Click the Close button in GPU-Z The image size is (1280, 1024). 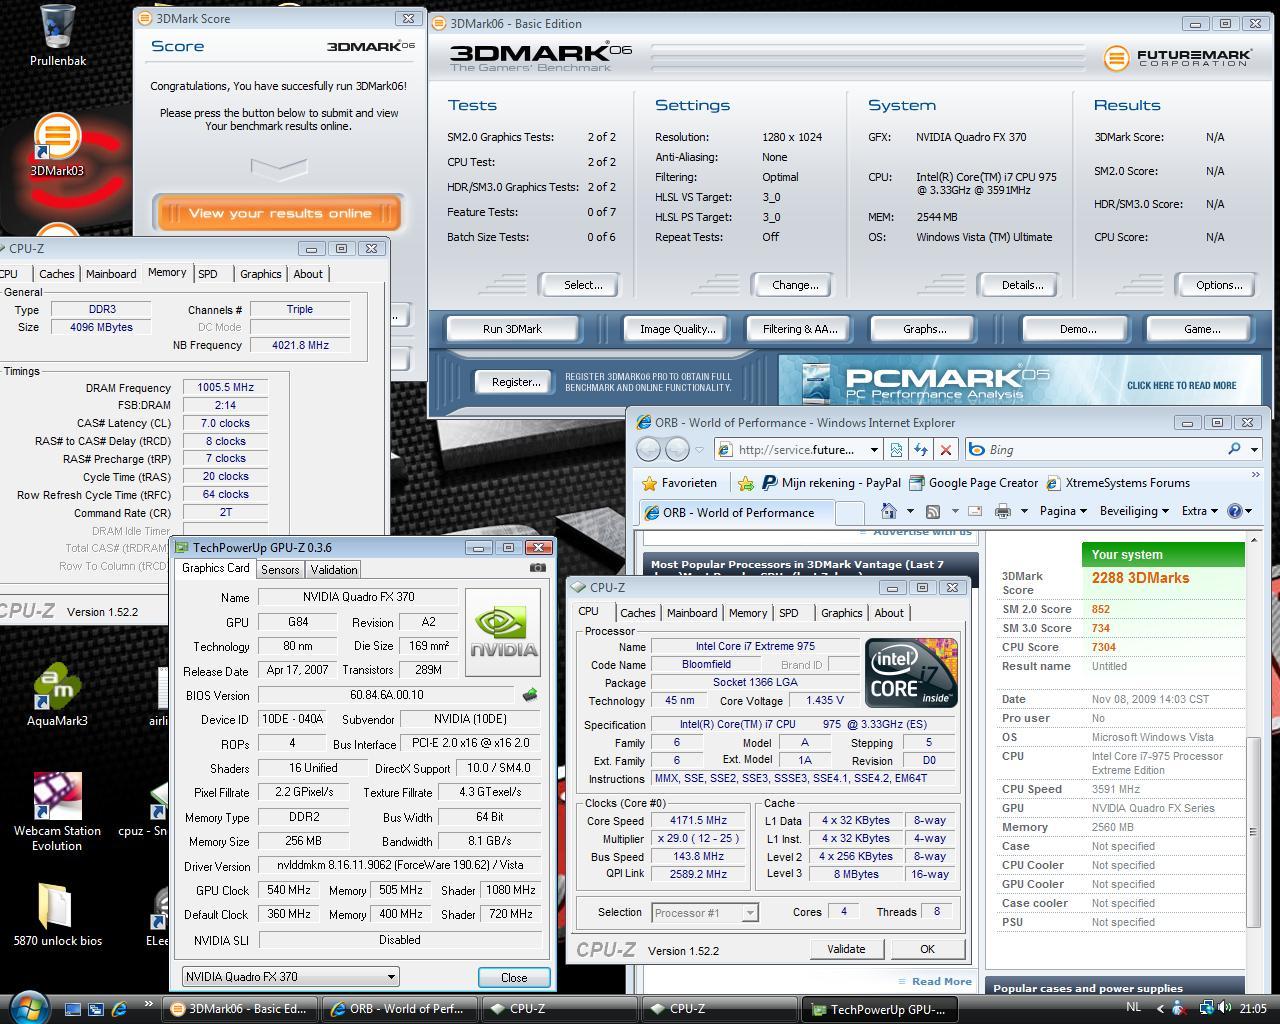point(514,977)
